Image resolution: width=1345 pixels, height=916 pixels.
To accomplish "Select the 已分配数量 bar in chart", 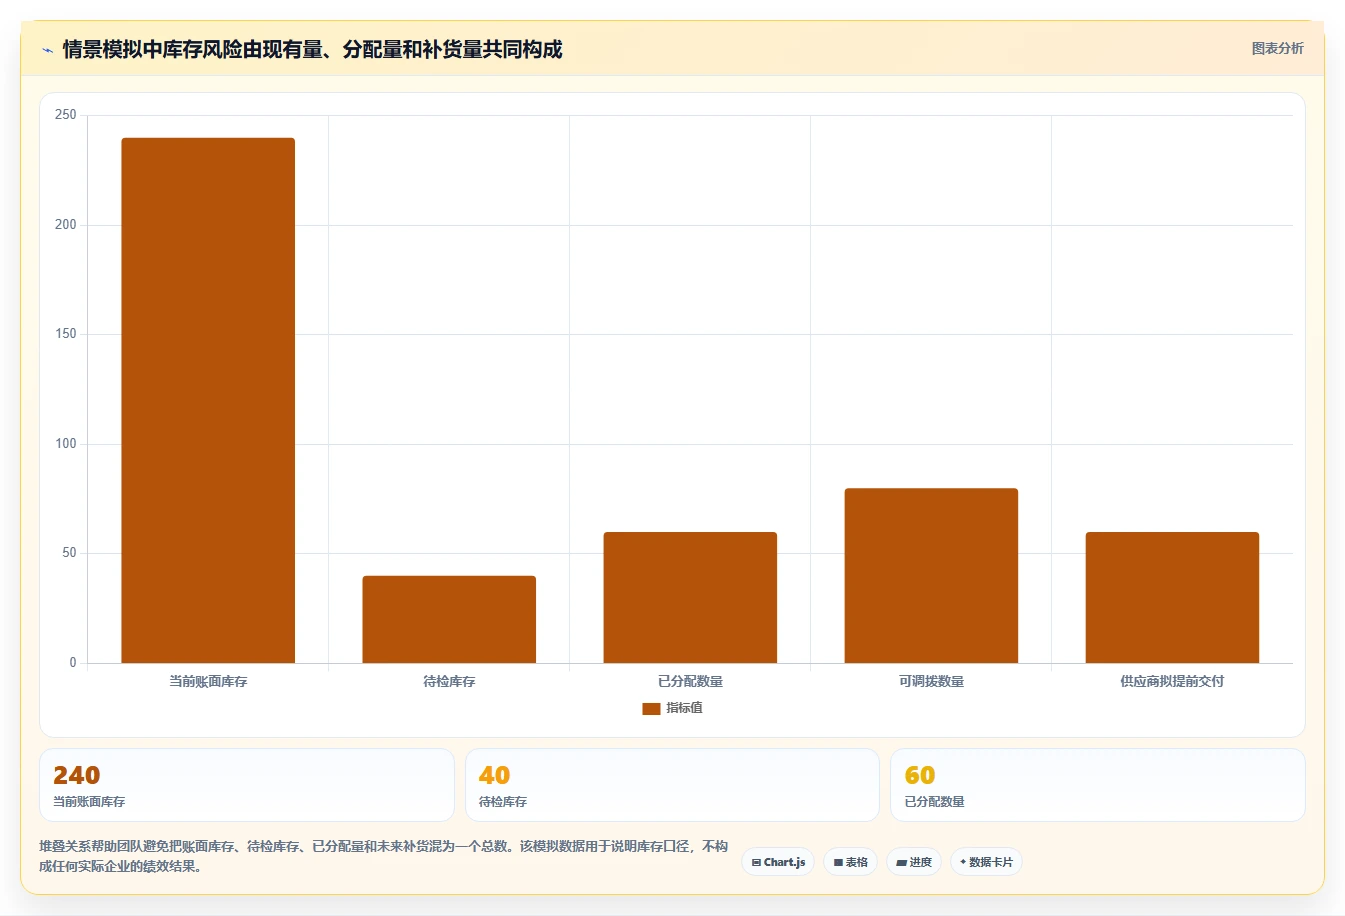I will 690,597.
